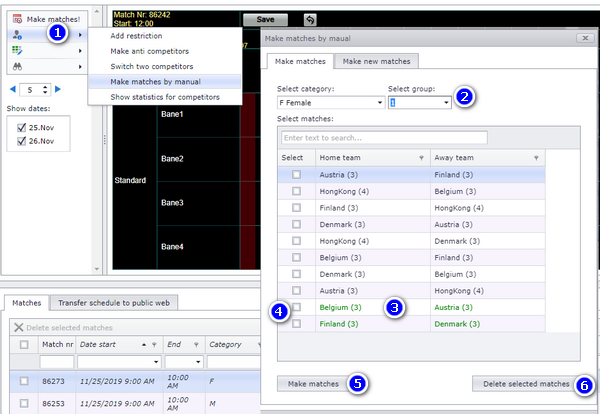Click the Bane3 court row label
Screen dimensions: 600x414
point(172,203)
